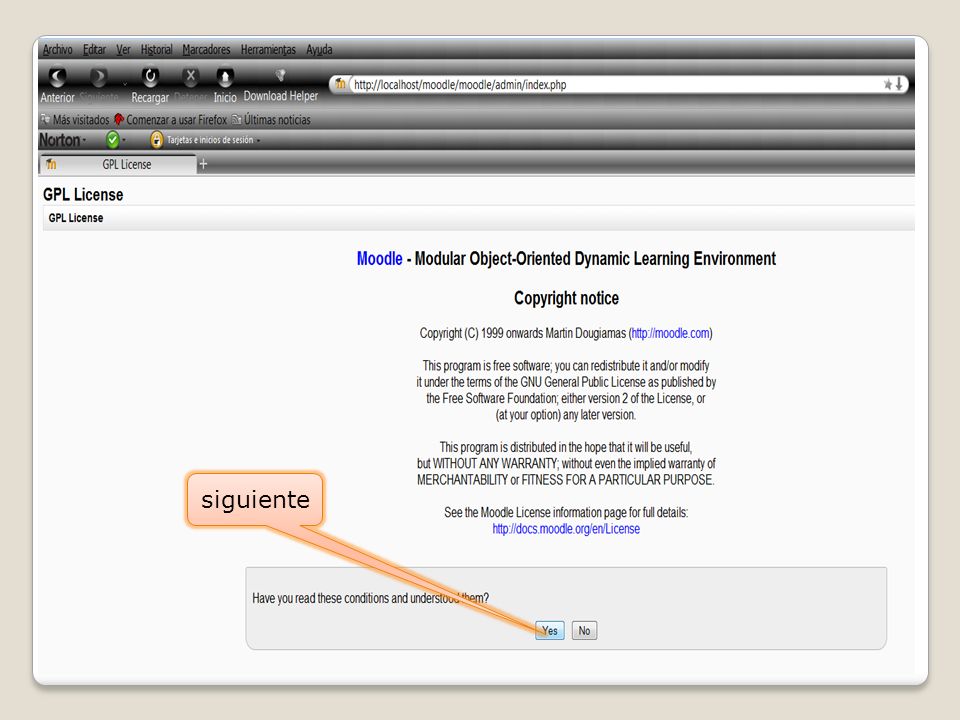Select the GPL License browser tab
The height and width of the screenshot is (720, 960).
point(119,164)
